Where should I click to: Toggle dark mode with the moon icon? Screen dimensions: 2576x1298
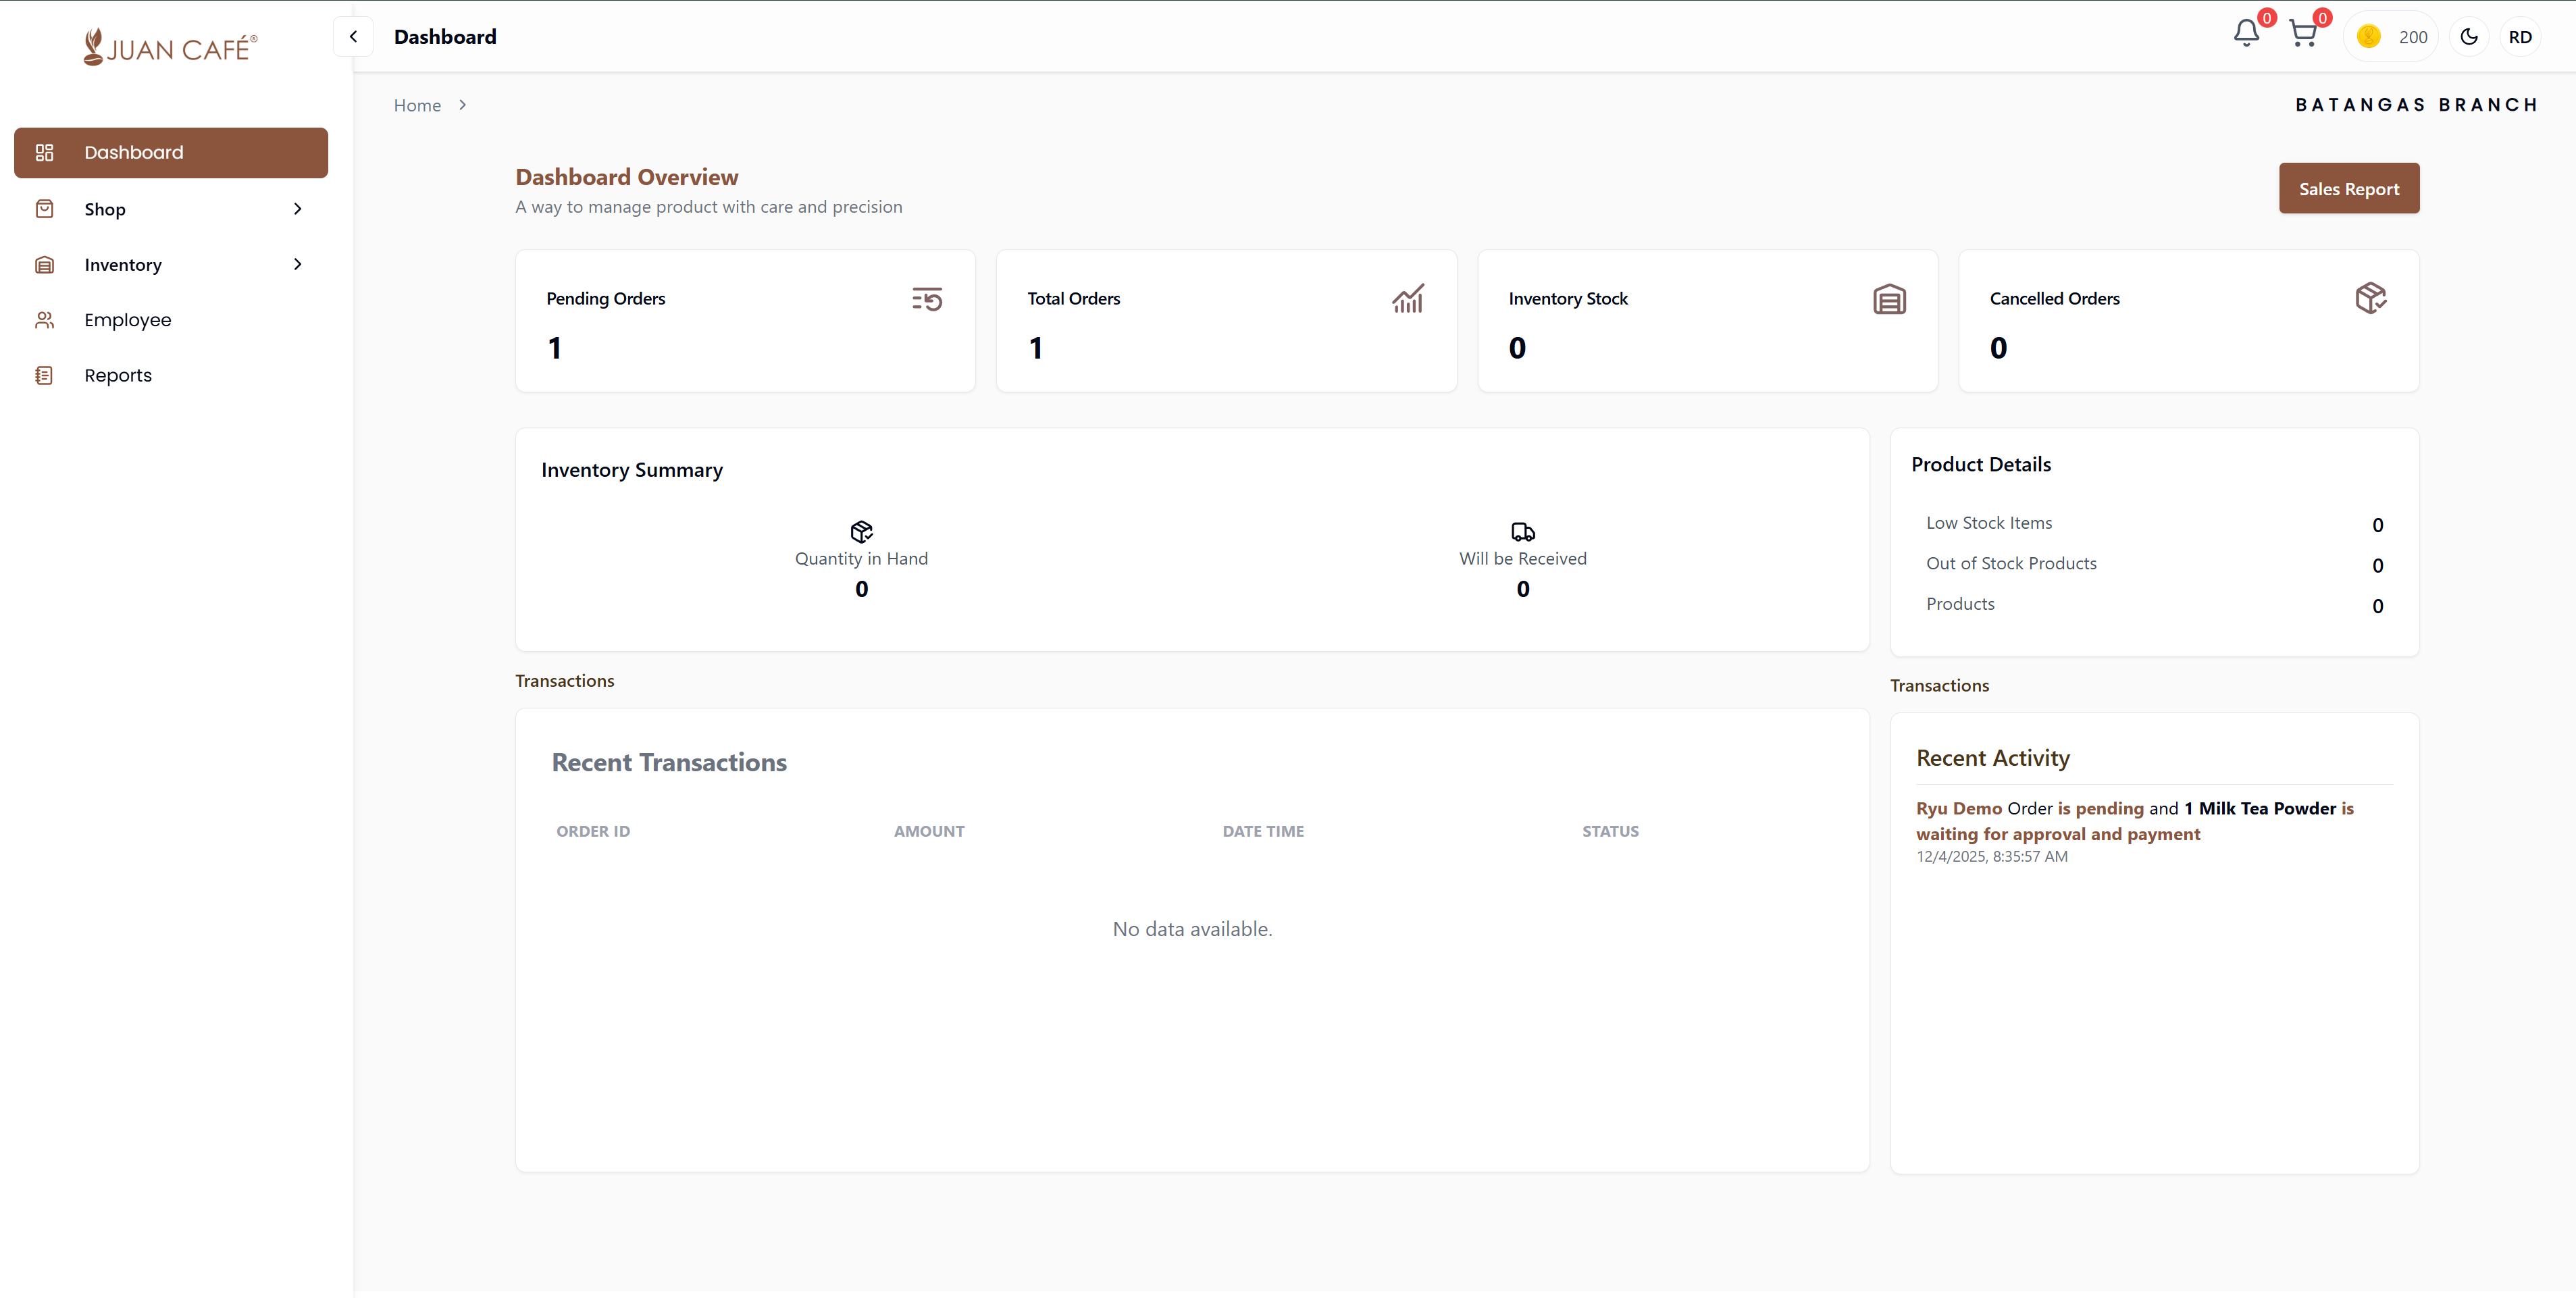coord(2469,36)
